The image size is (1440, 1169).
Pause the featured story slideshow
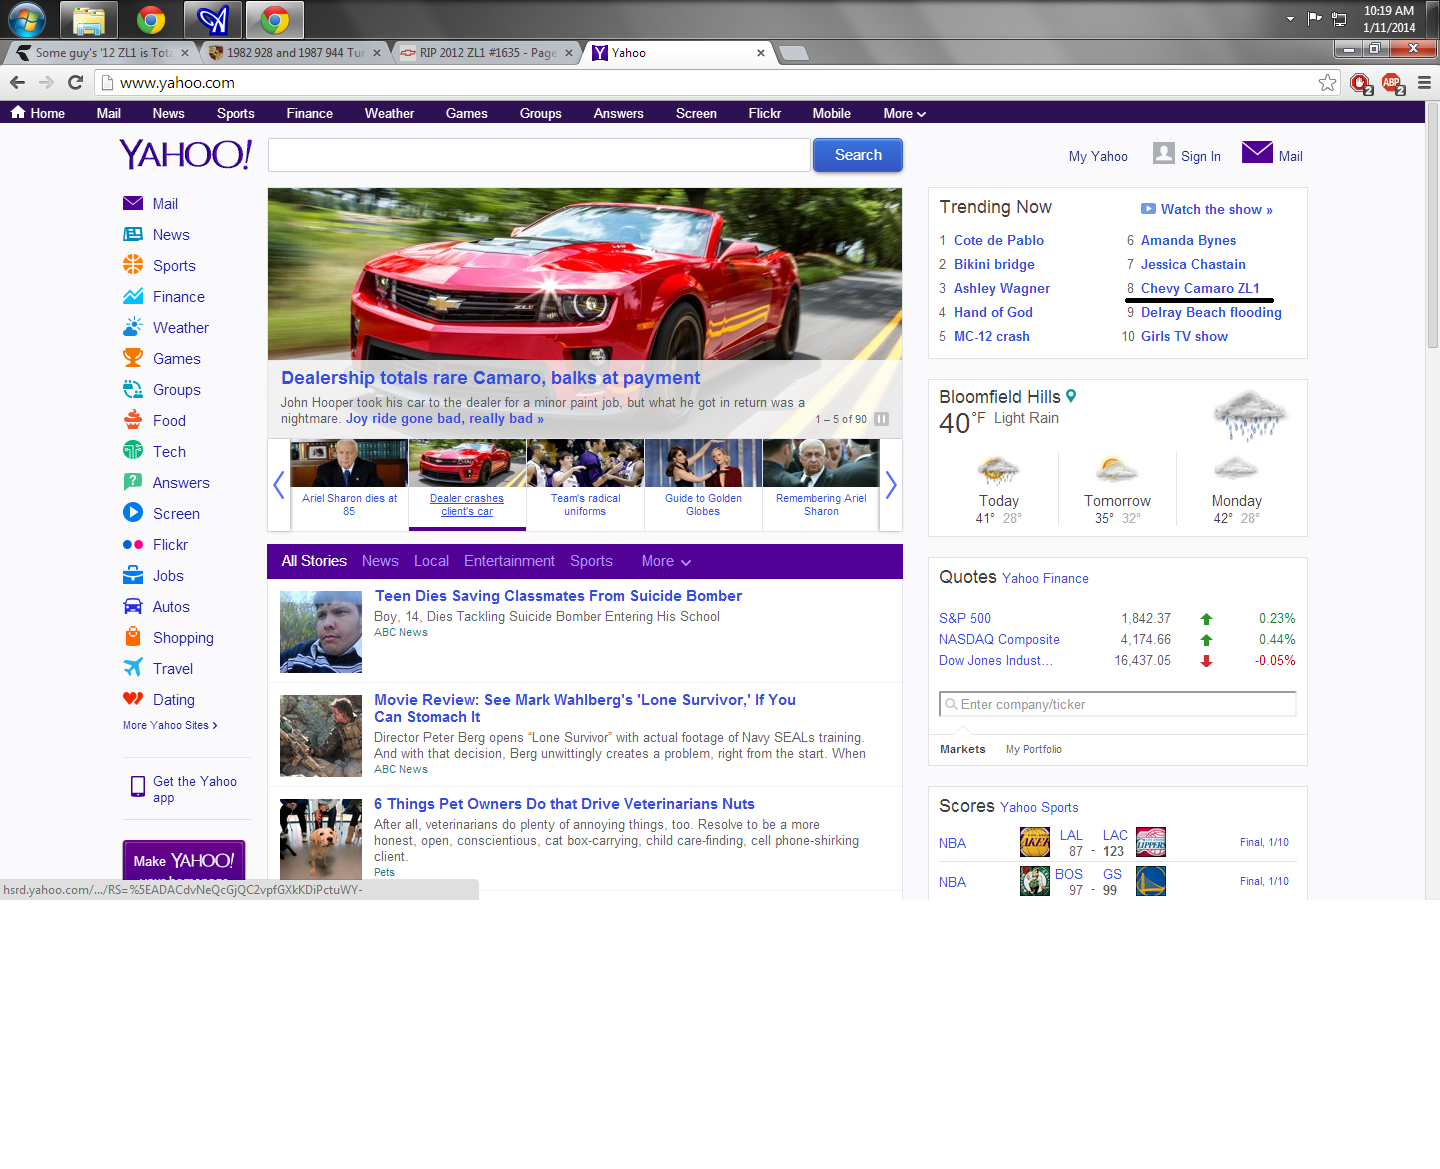point(882,419)
